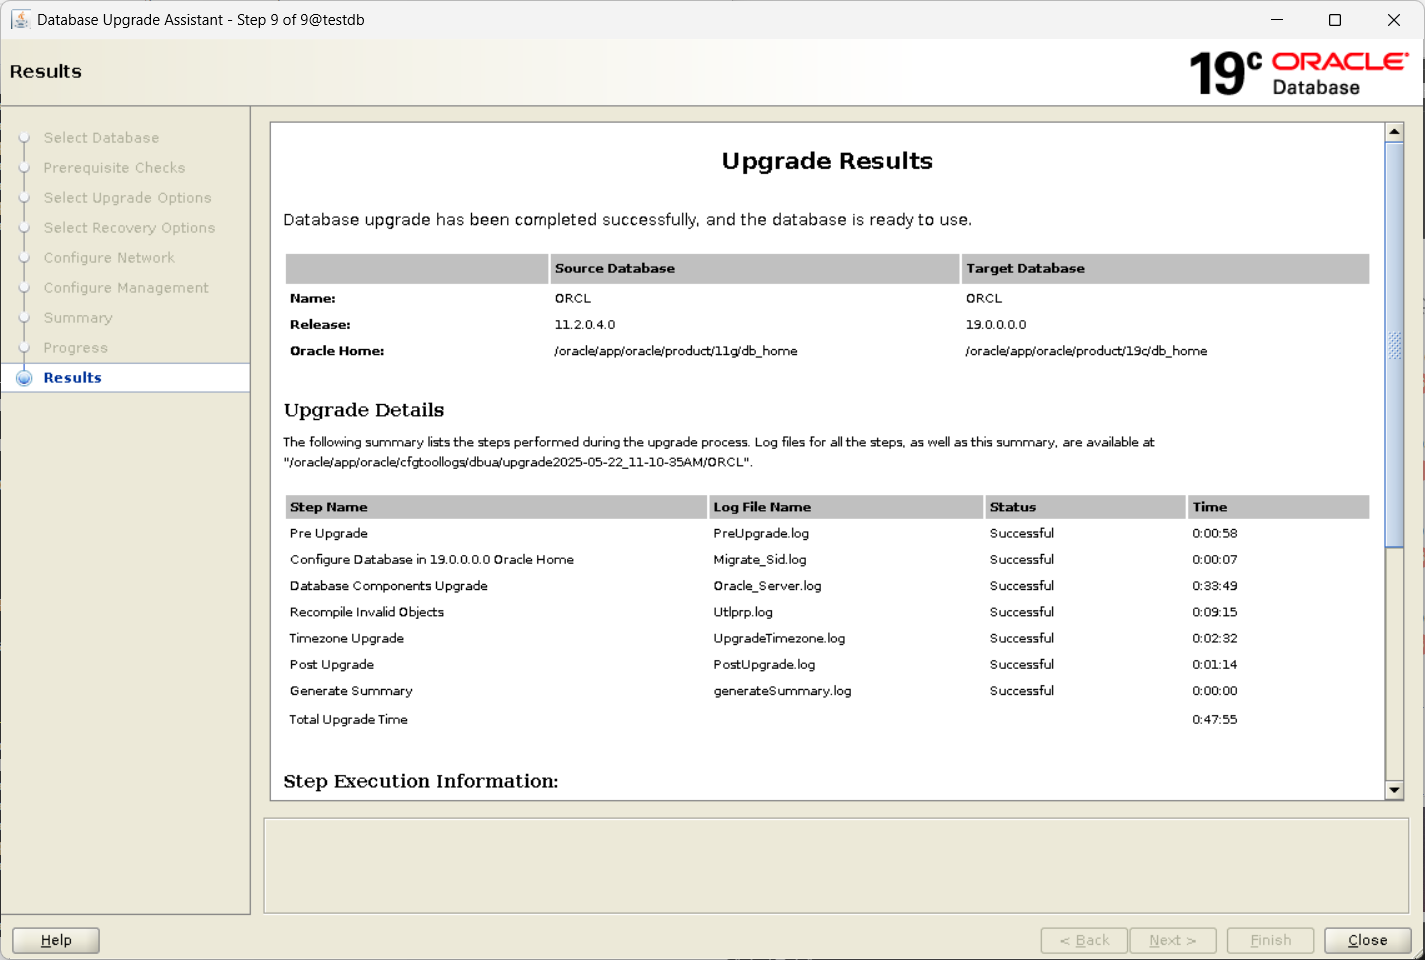Viewport: 1425px width, 960px height.
Task: Click the Close button at bottom
Action: [x=1367, y=940]
